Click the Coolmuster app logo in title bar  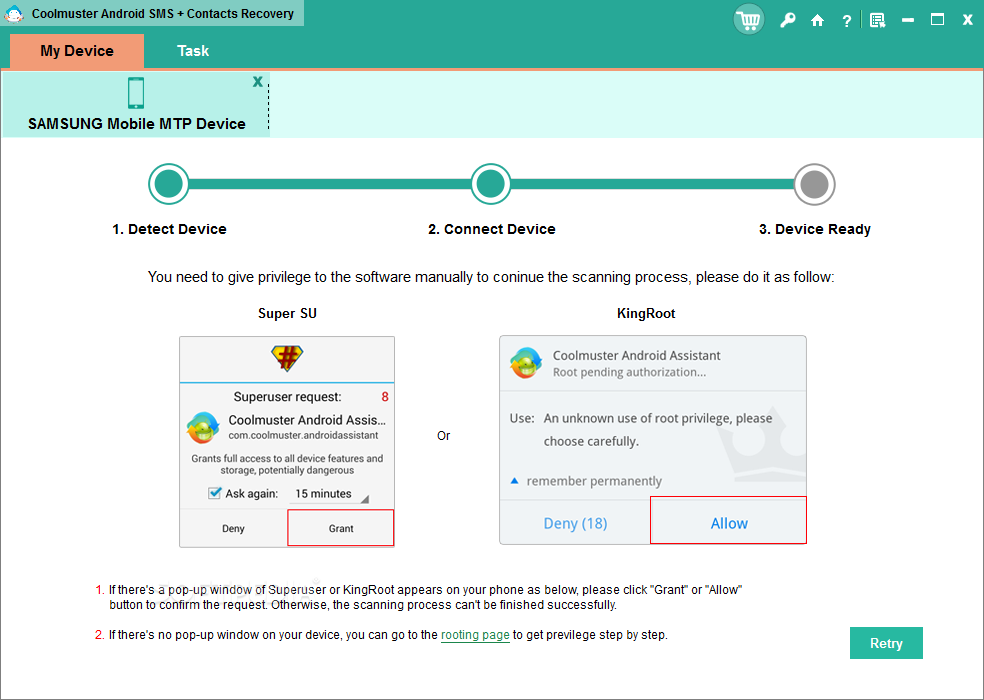point(14,14)
